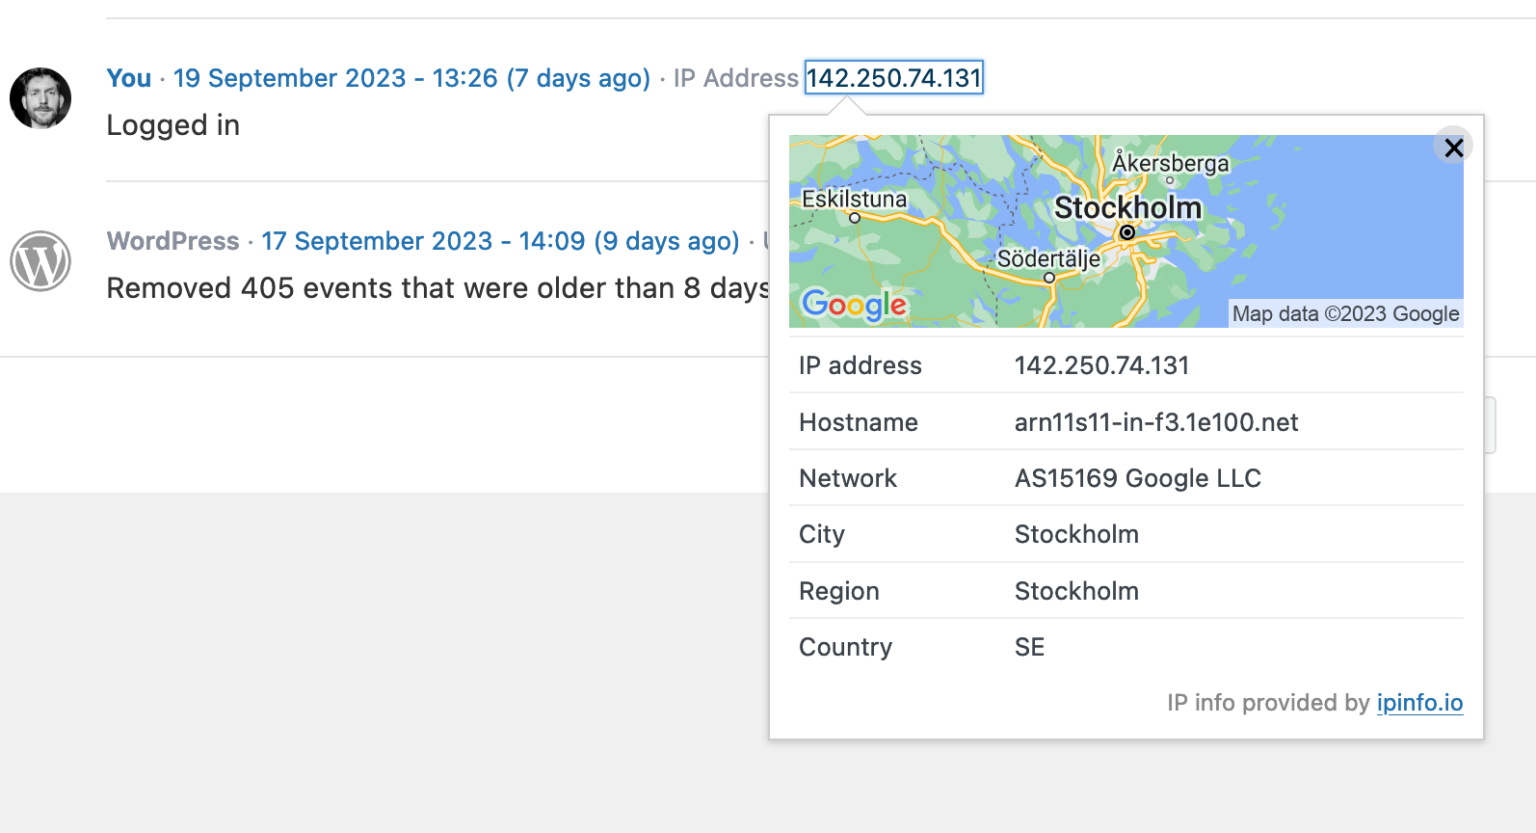Click the "Map data ©2023 Google" attribution
This screenshot has height=833, width=1536.
point(1345,314)
